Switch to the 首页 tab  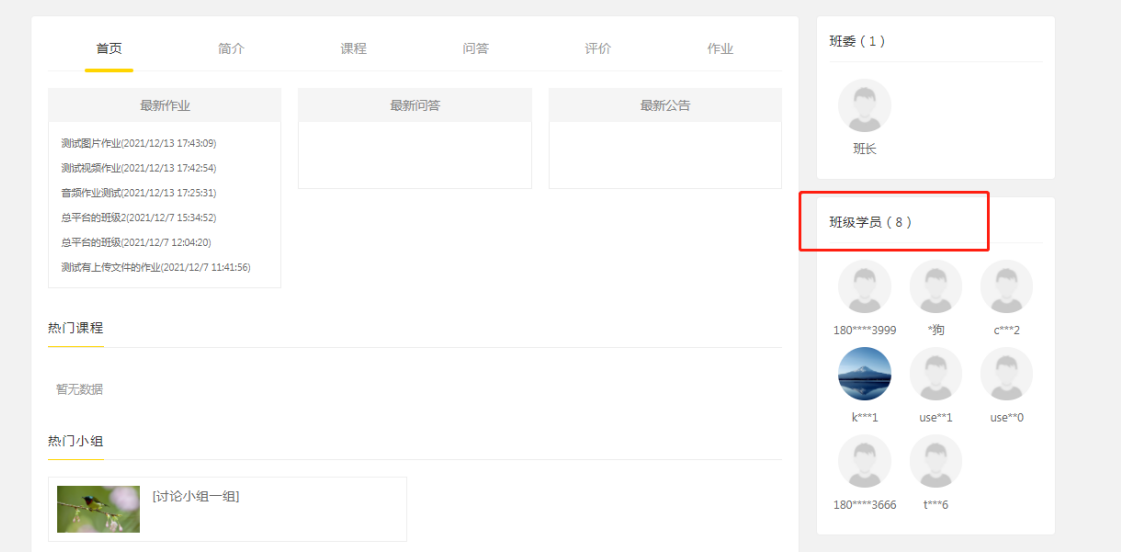coord(109,49)
